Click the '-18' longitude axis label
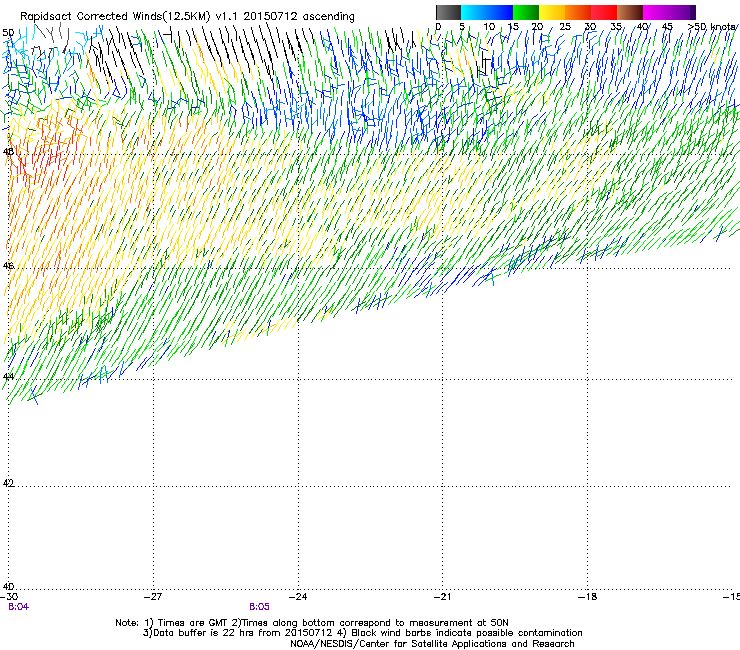Screen dimensions: 740x650 (588, 597)
